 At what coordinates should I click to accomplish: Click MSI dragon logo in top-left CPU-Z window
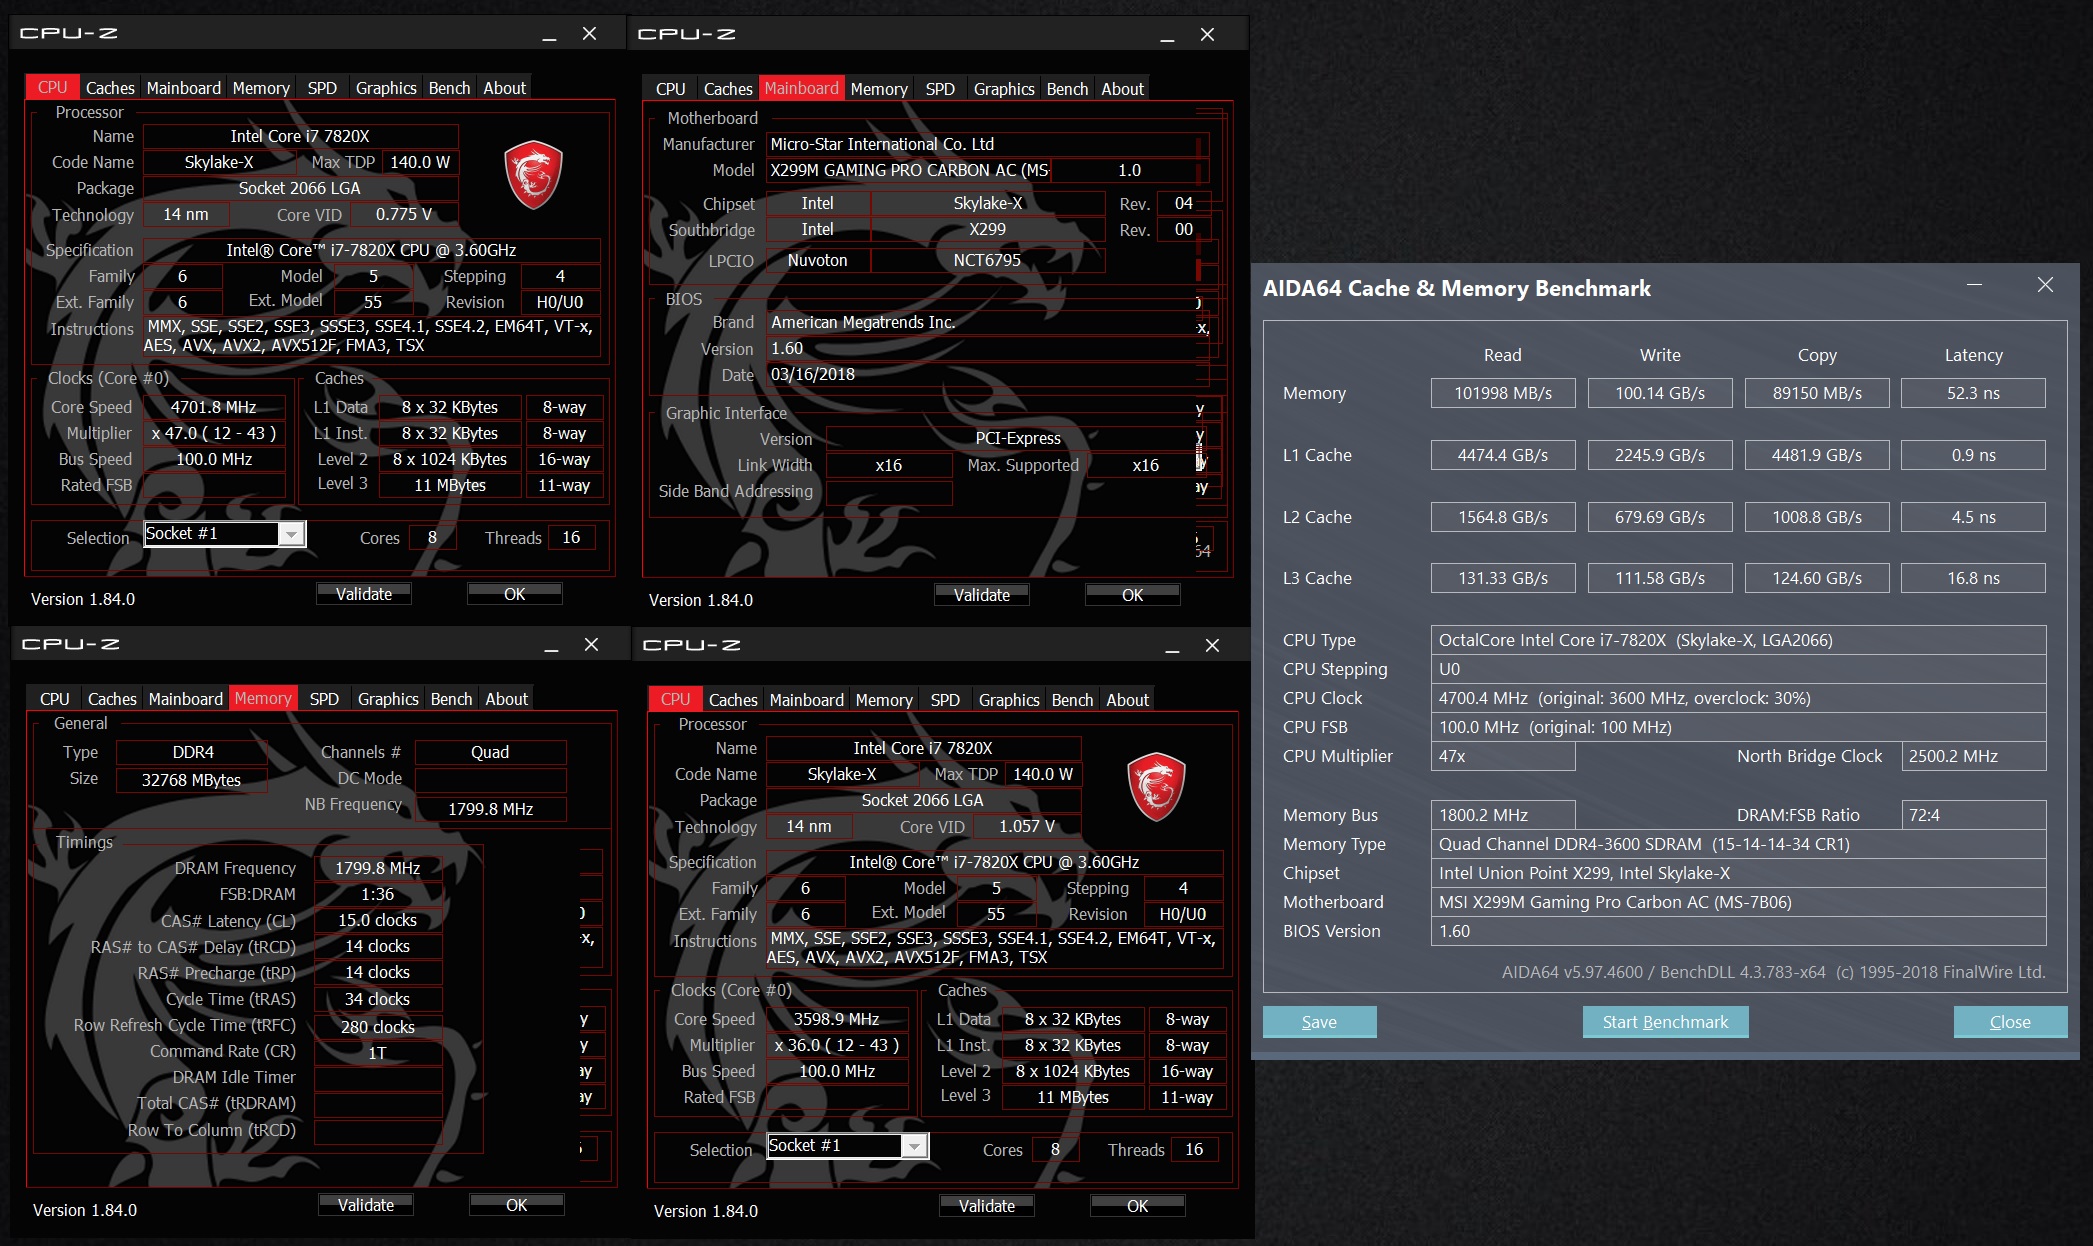[x=533, y=175]
